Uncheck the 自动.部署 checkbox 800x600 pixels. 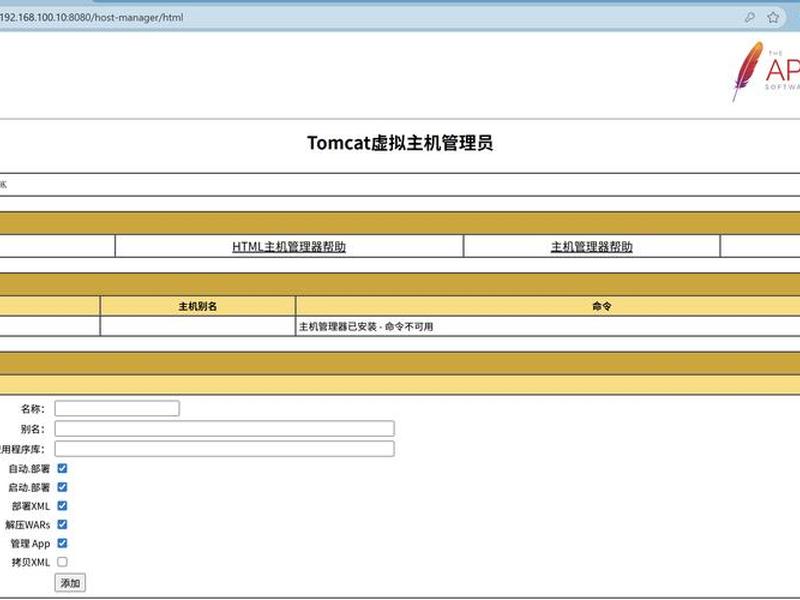coord(62,468)
